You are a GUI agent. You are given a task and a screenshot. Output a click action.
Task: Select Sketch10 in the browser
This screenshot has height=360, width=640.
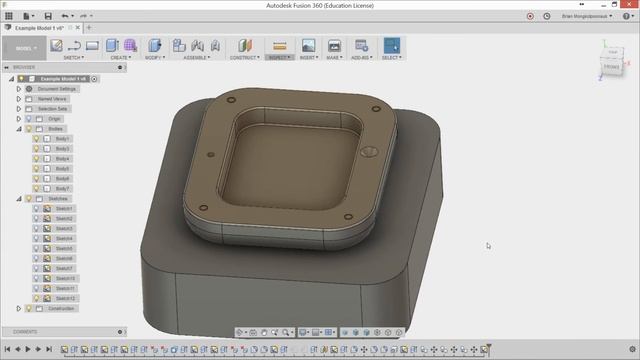[x=65, y=278]
